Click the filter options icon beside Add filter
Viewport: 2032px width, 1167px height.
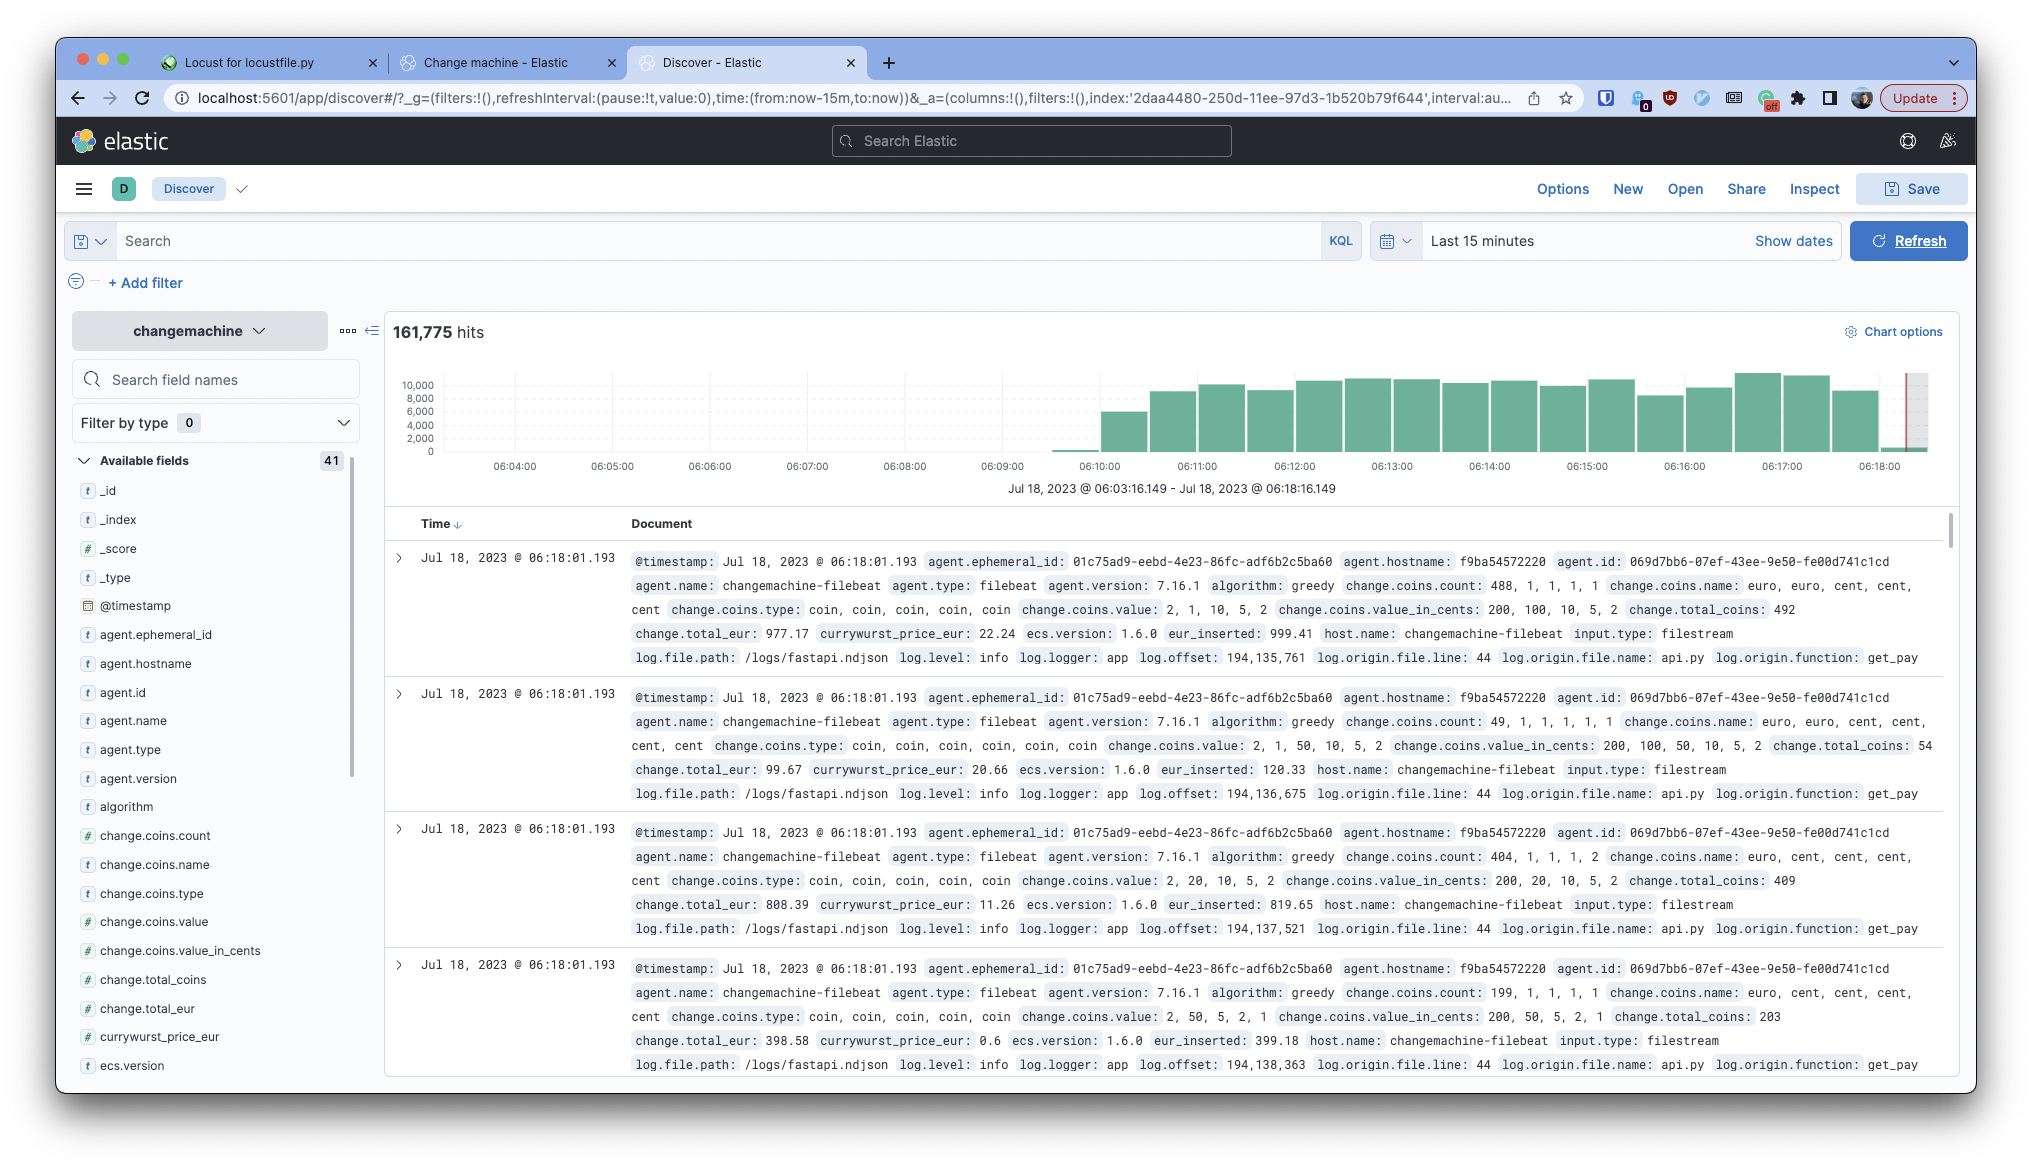tap(76, 282)
